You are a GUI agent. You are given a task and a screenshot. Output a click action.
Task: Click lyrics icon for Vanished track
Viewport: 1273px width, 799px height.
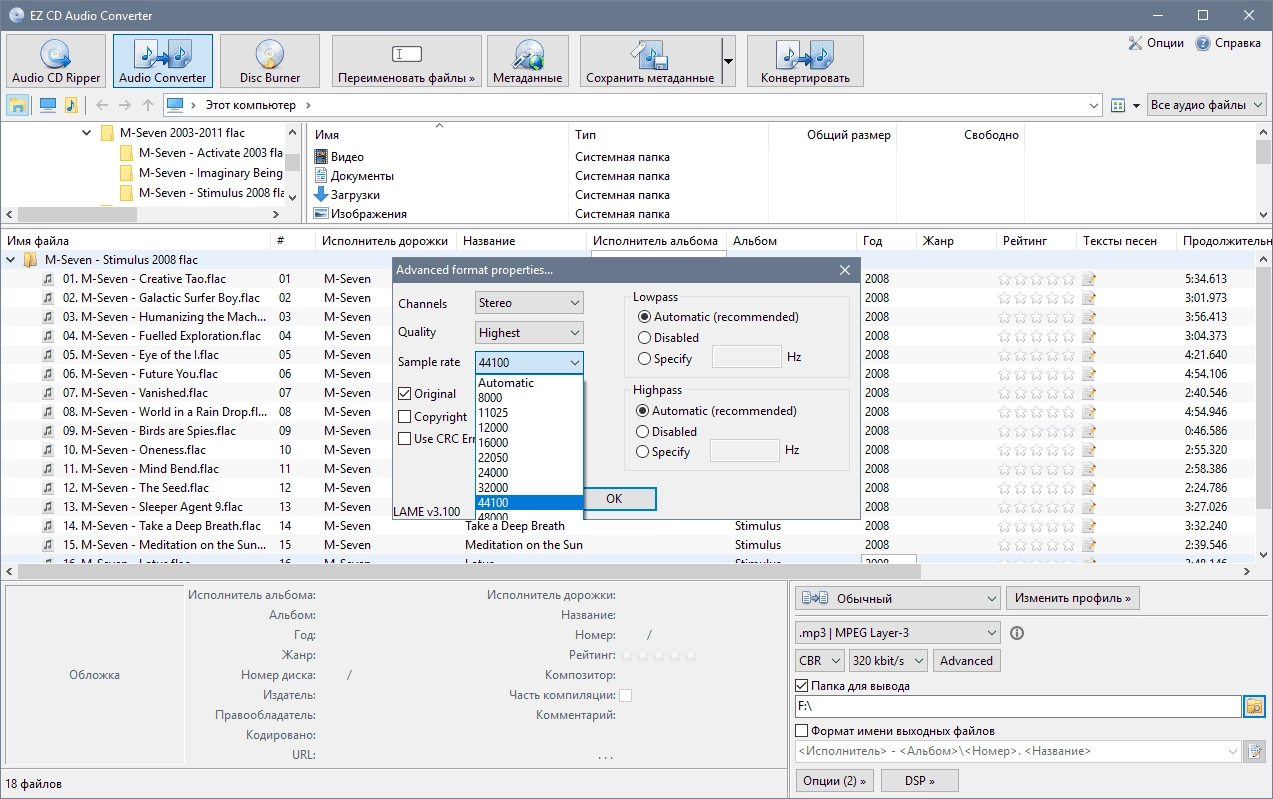click(x=1089, y=393)
